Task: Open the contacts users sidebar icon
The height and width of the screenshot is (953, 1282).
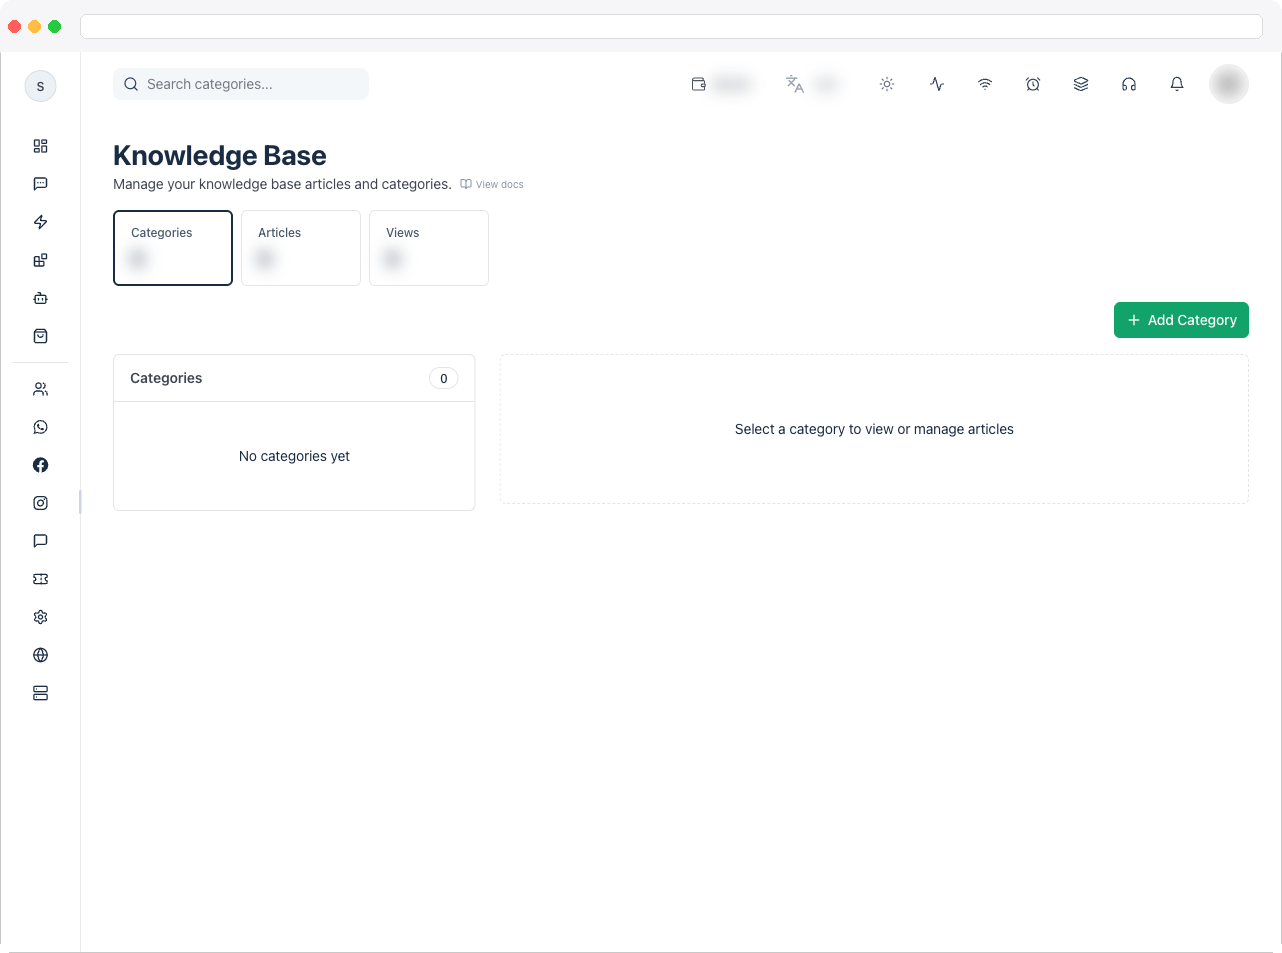Action: pyautogui.click(x=40, y=389)
